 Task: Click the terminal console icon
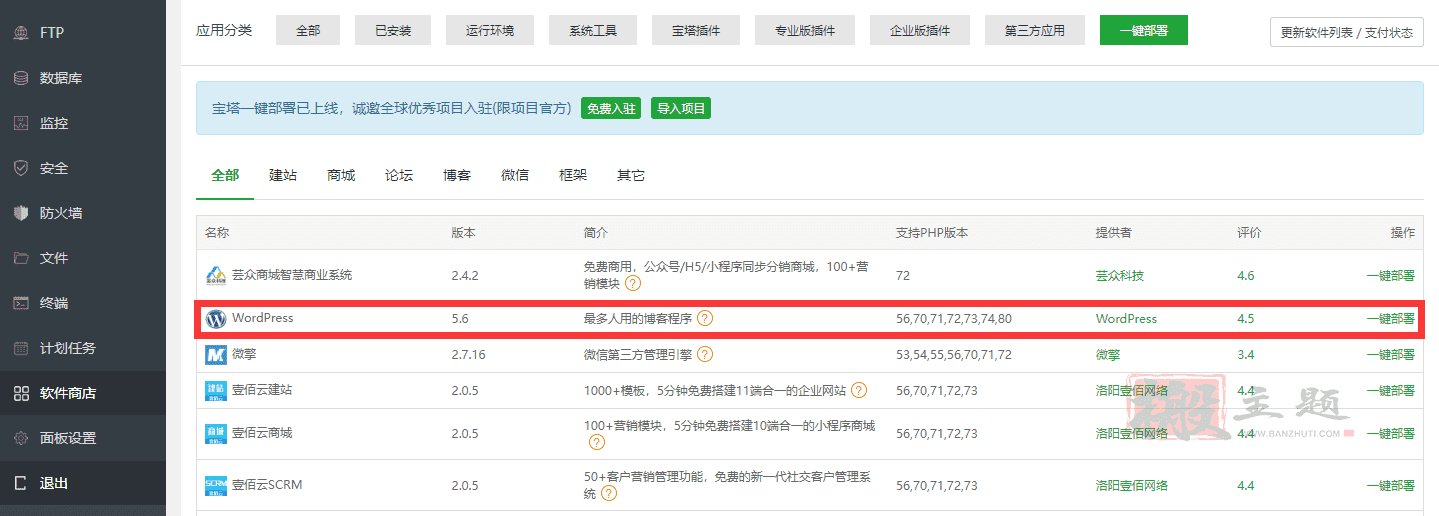click(21, 303)
